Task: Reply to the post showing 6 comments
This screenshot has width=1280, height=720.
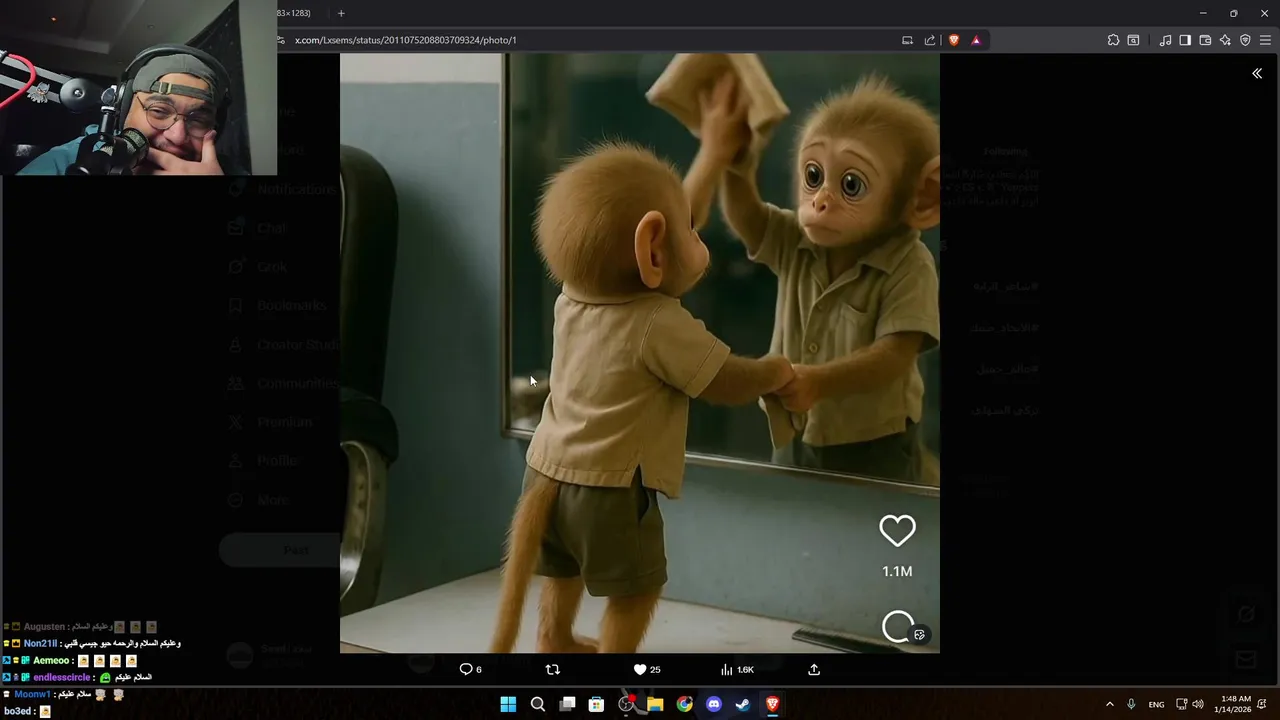Action: [470, 669]
